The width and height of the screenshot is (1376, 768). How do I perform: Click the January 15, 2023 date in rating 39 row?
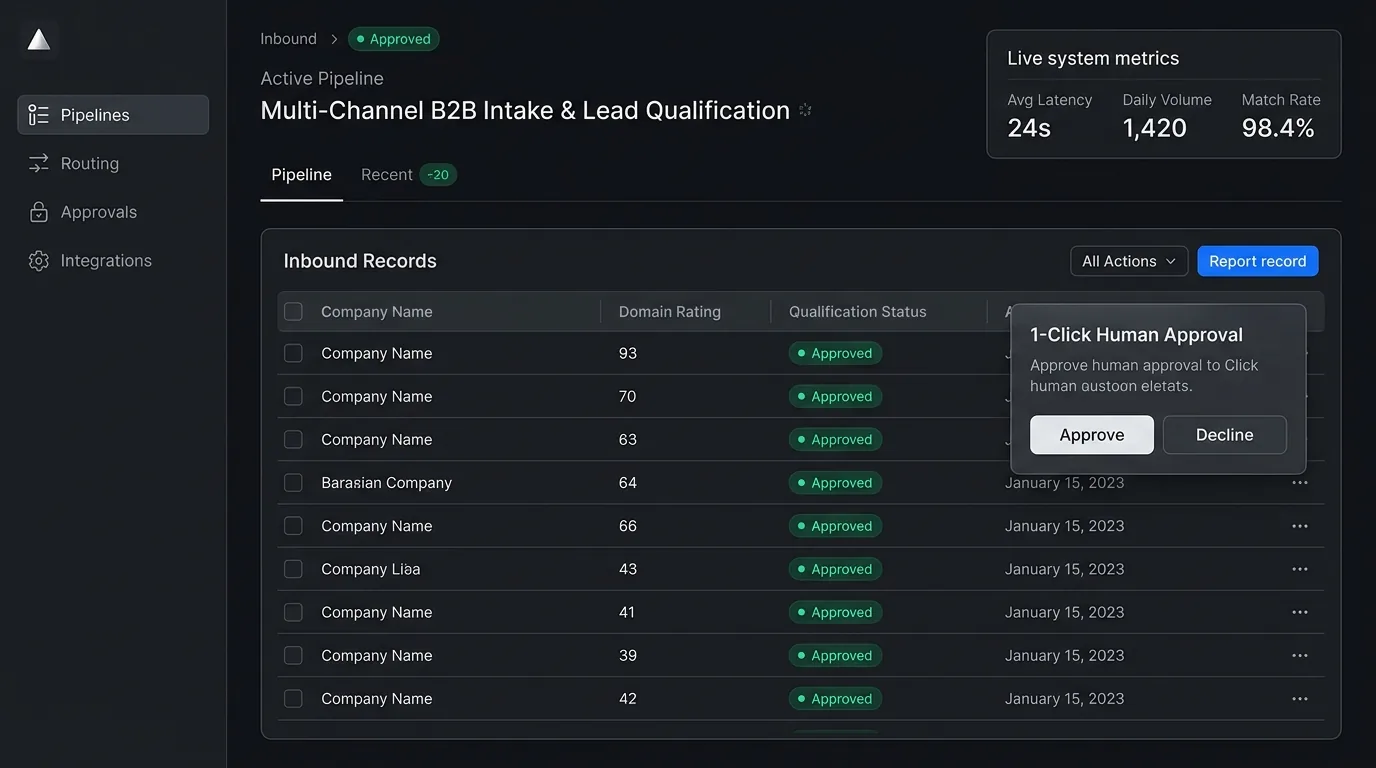1064,656
